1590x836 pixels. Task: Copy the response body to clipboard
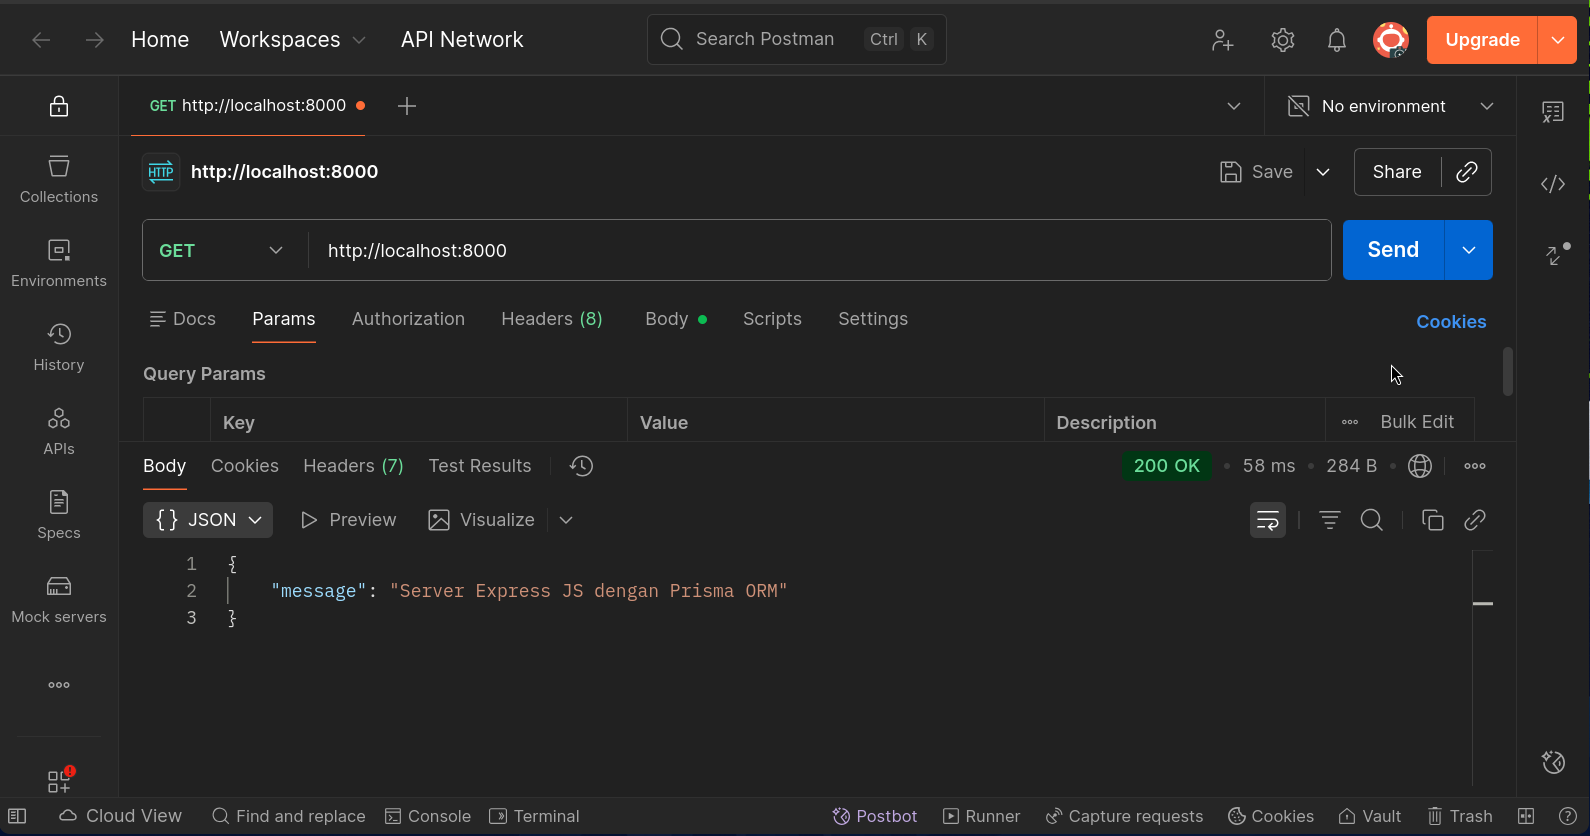point(1432,520)
